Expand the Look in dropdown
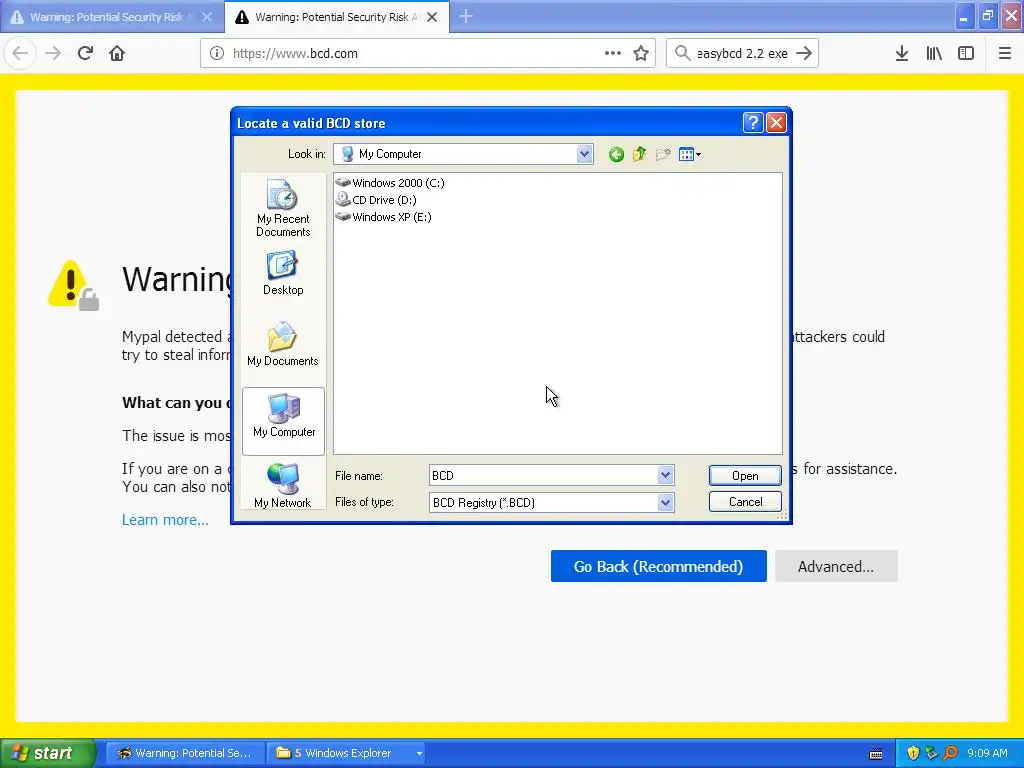This screenshot has width=1024, height=768. (584, 154)
